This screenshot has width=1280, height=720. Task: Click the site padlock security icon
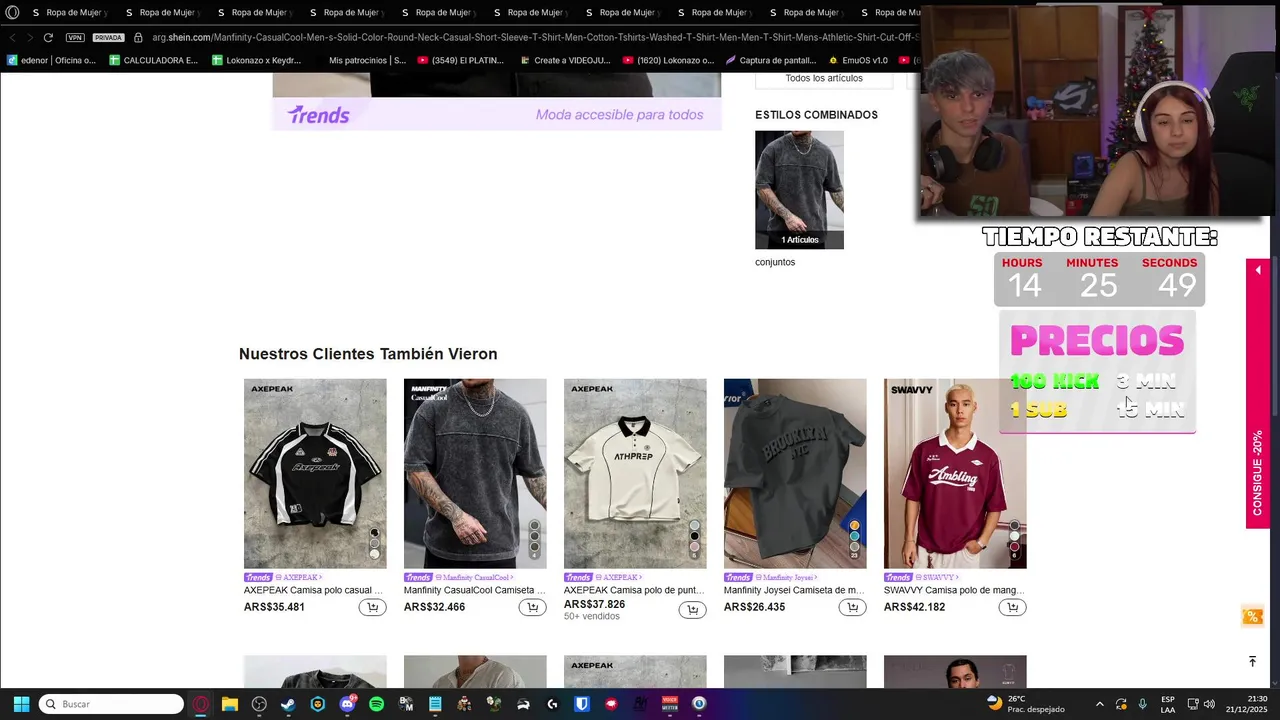[138, 37]
